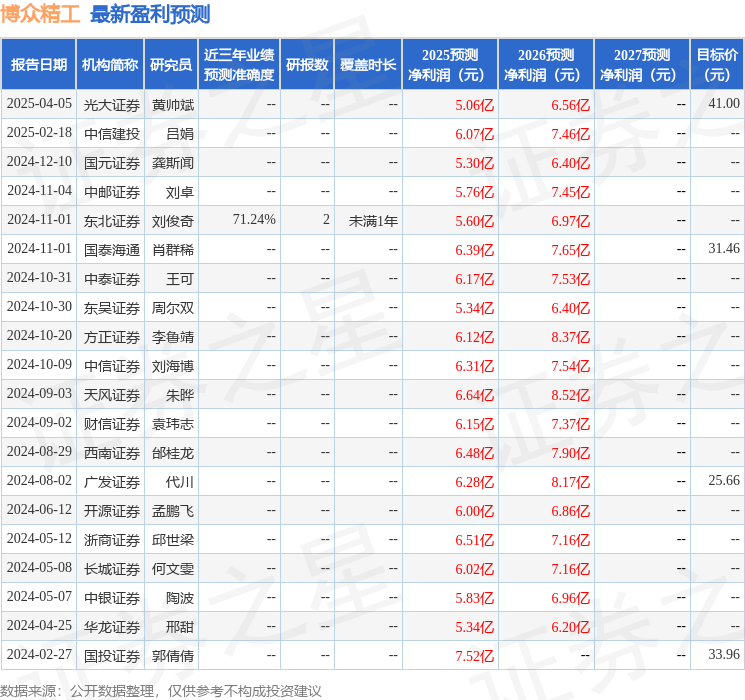
Task: Click target price 41.00
Action: [x=724, y=104]
